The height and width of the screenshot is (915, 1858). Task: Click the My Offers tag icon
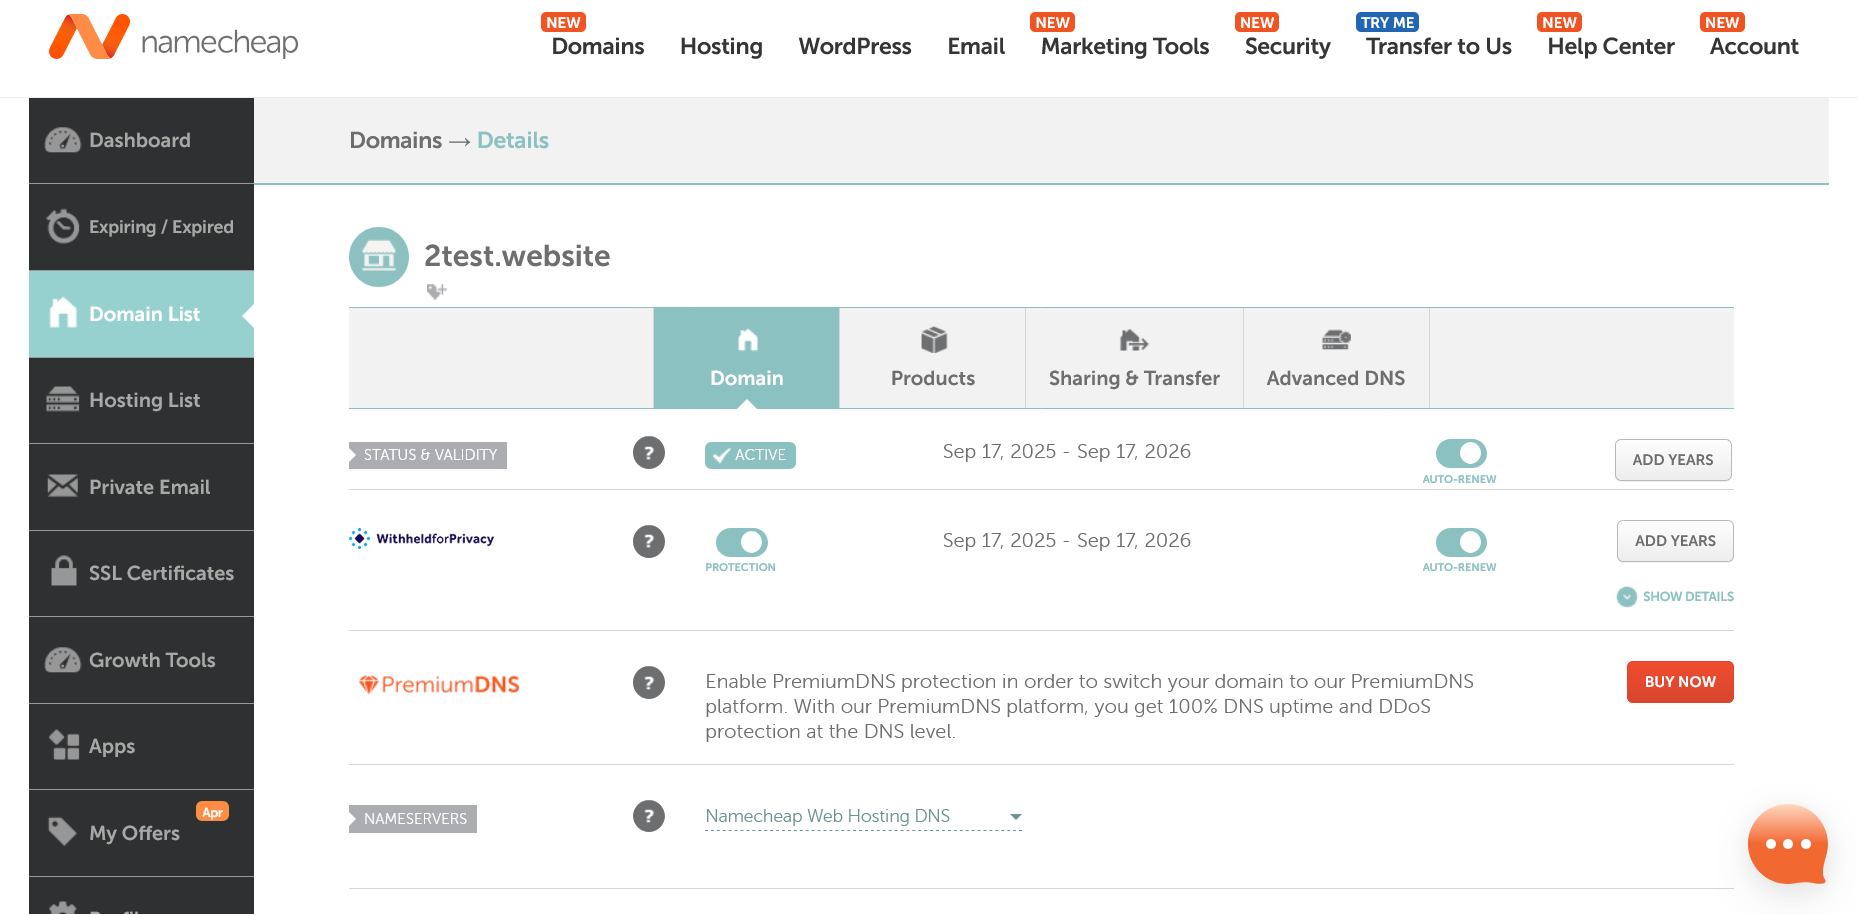[63, 831]
